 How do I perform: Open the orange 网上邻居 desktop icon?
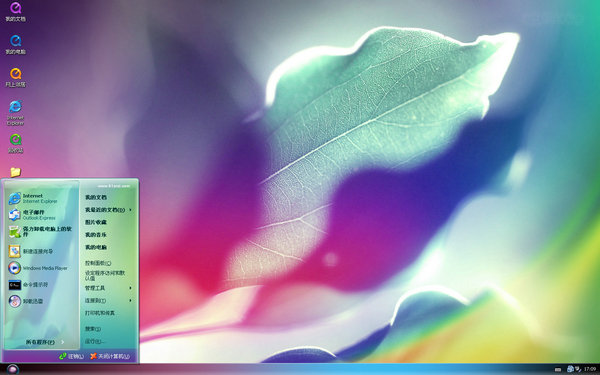click(15, 77)
